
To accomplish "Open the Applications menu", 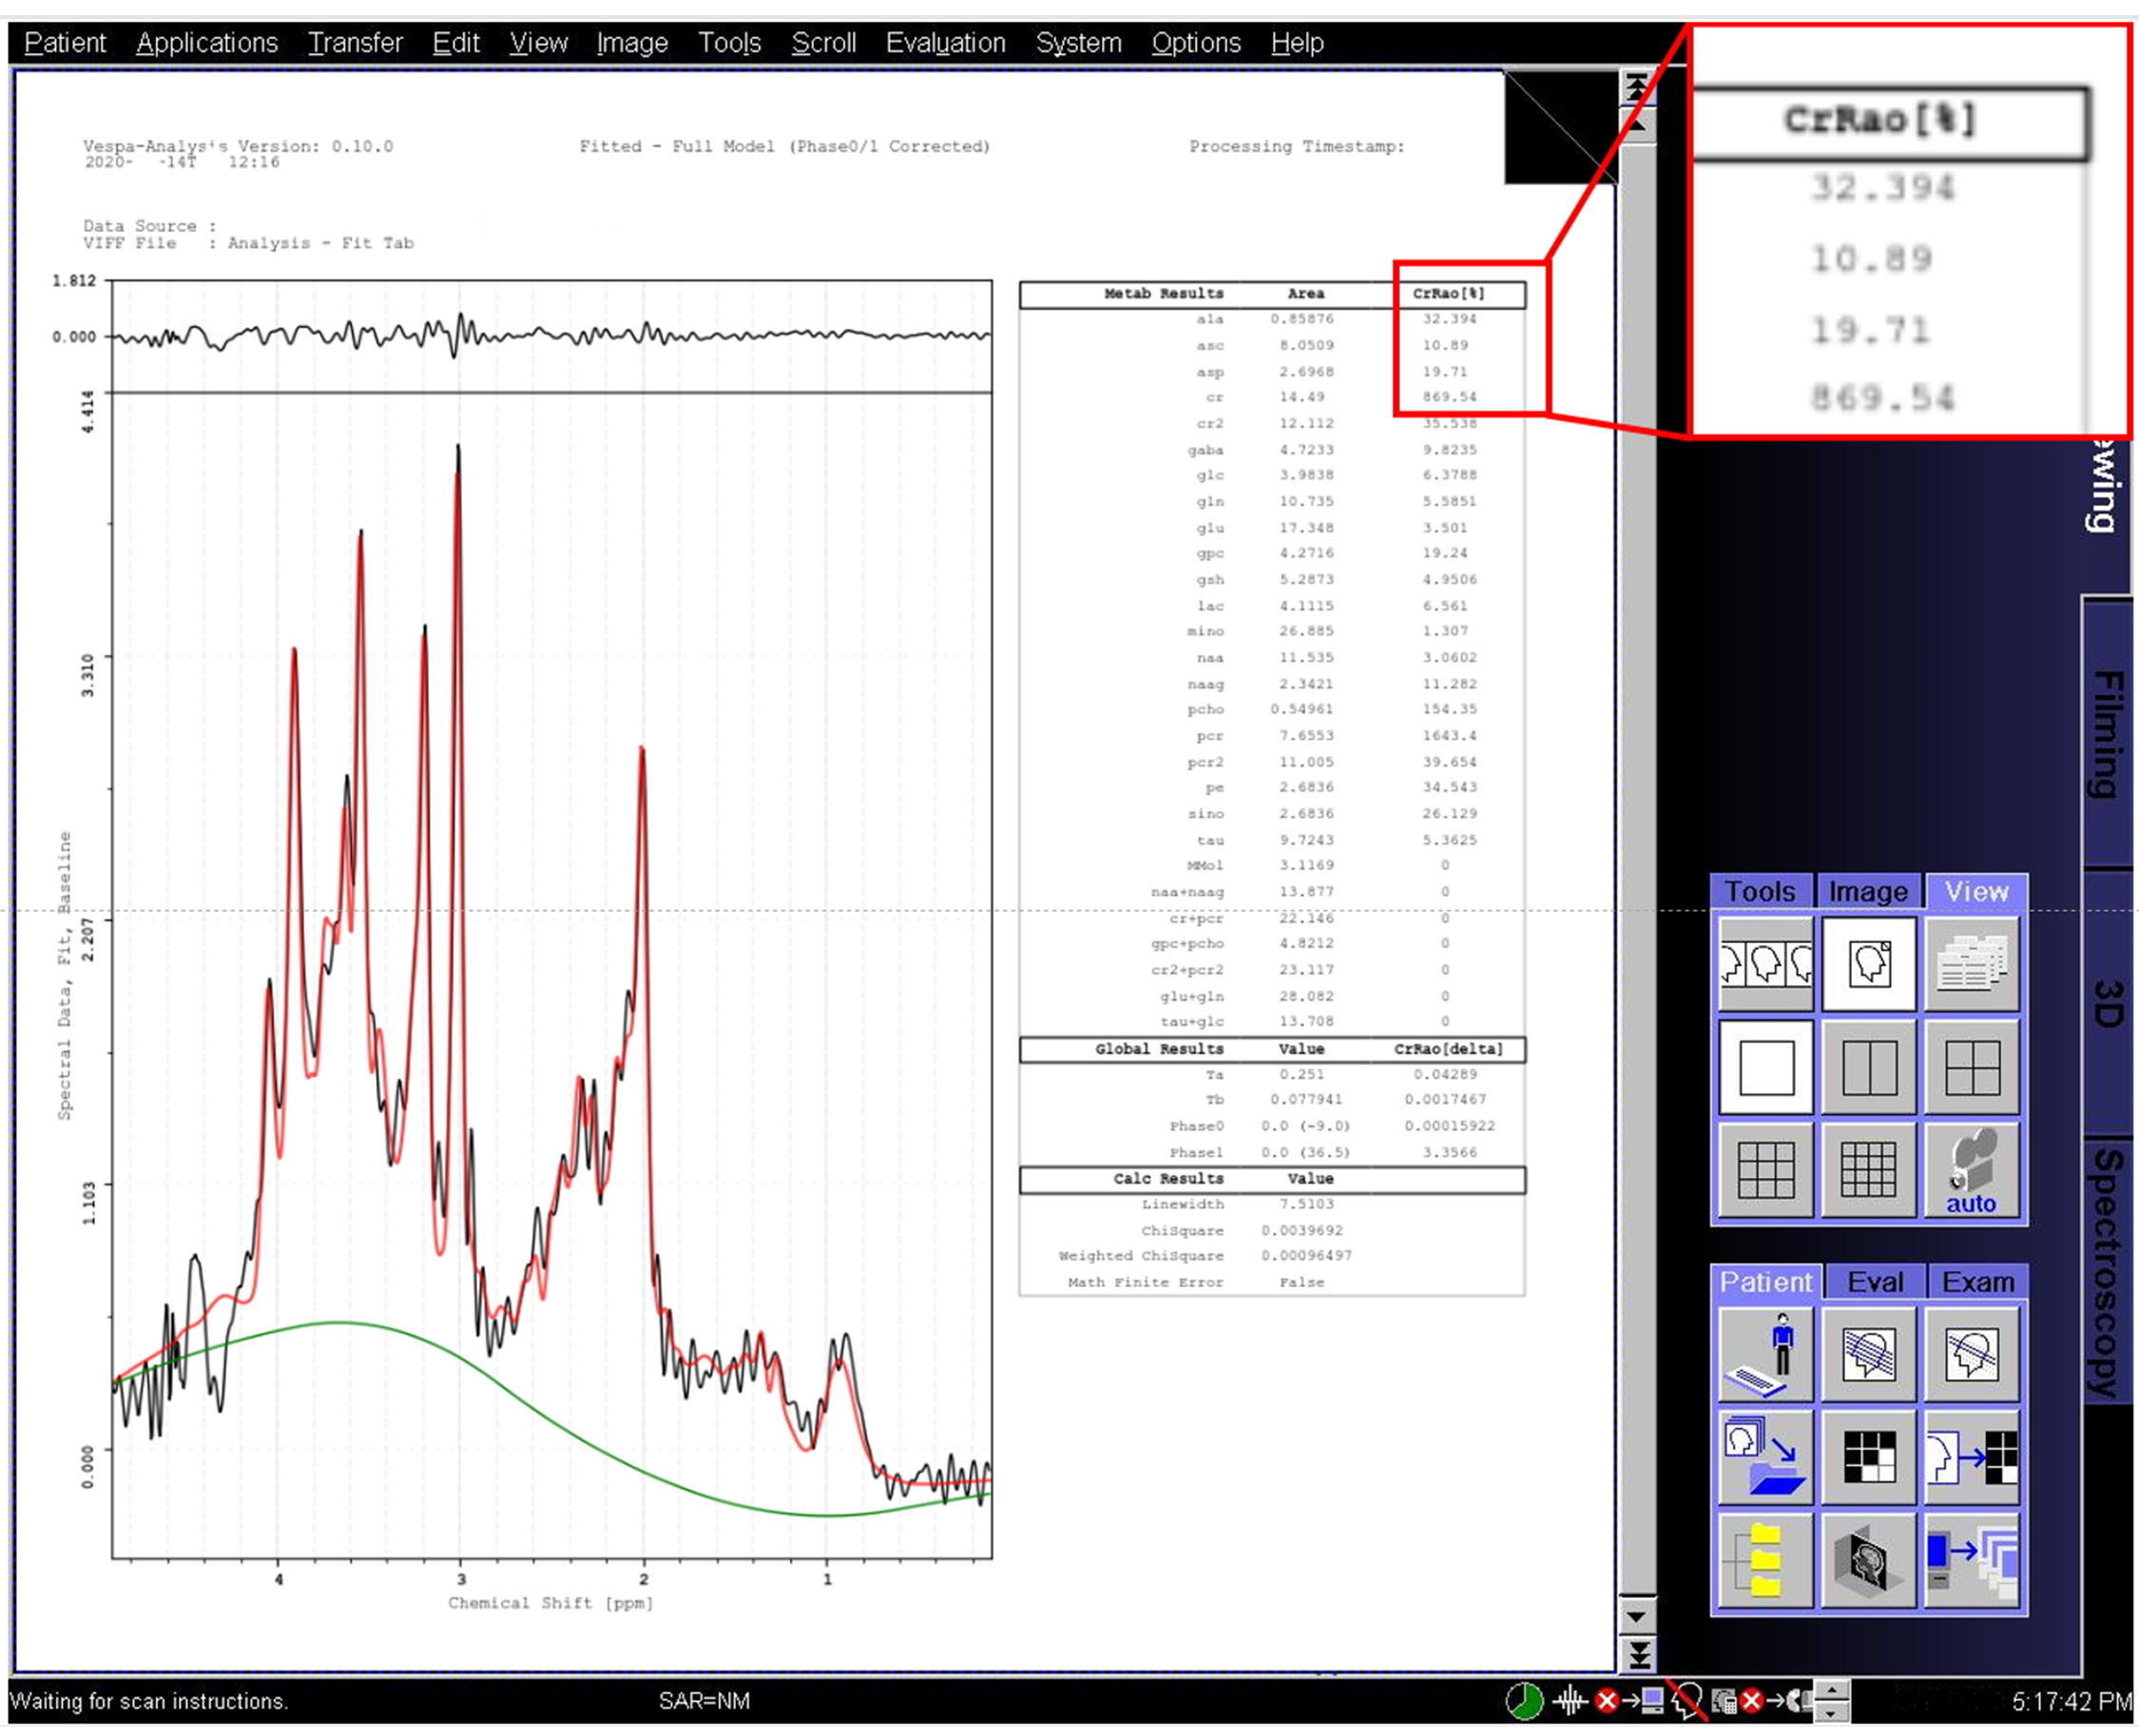I will [x=207, y=43].
